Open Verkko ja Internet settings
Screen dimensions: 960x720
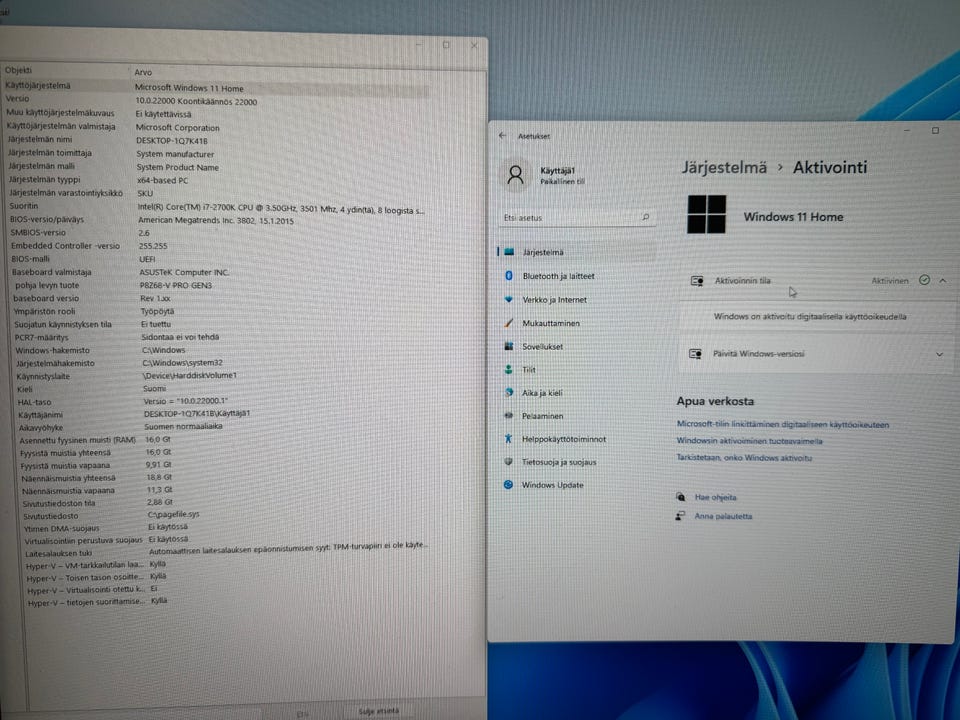coord(577,299)
